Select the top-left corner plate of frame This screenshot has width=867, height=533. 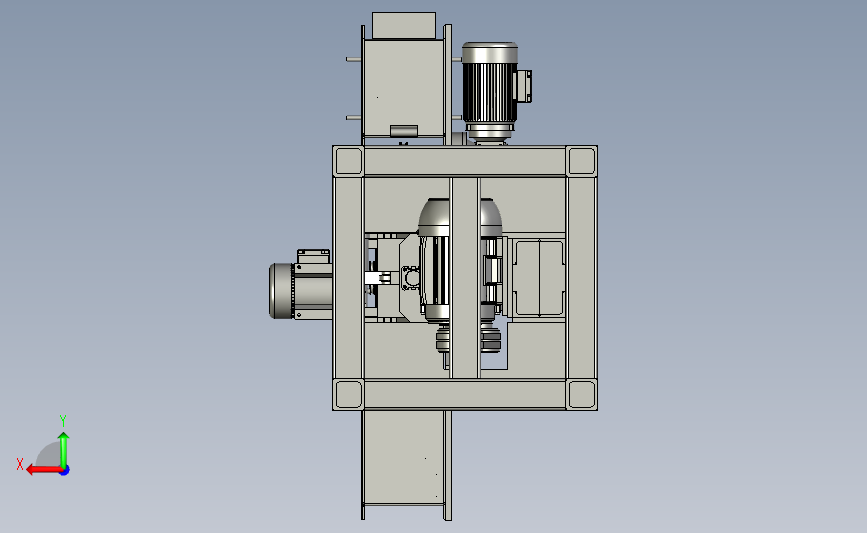coord(348,161)
